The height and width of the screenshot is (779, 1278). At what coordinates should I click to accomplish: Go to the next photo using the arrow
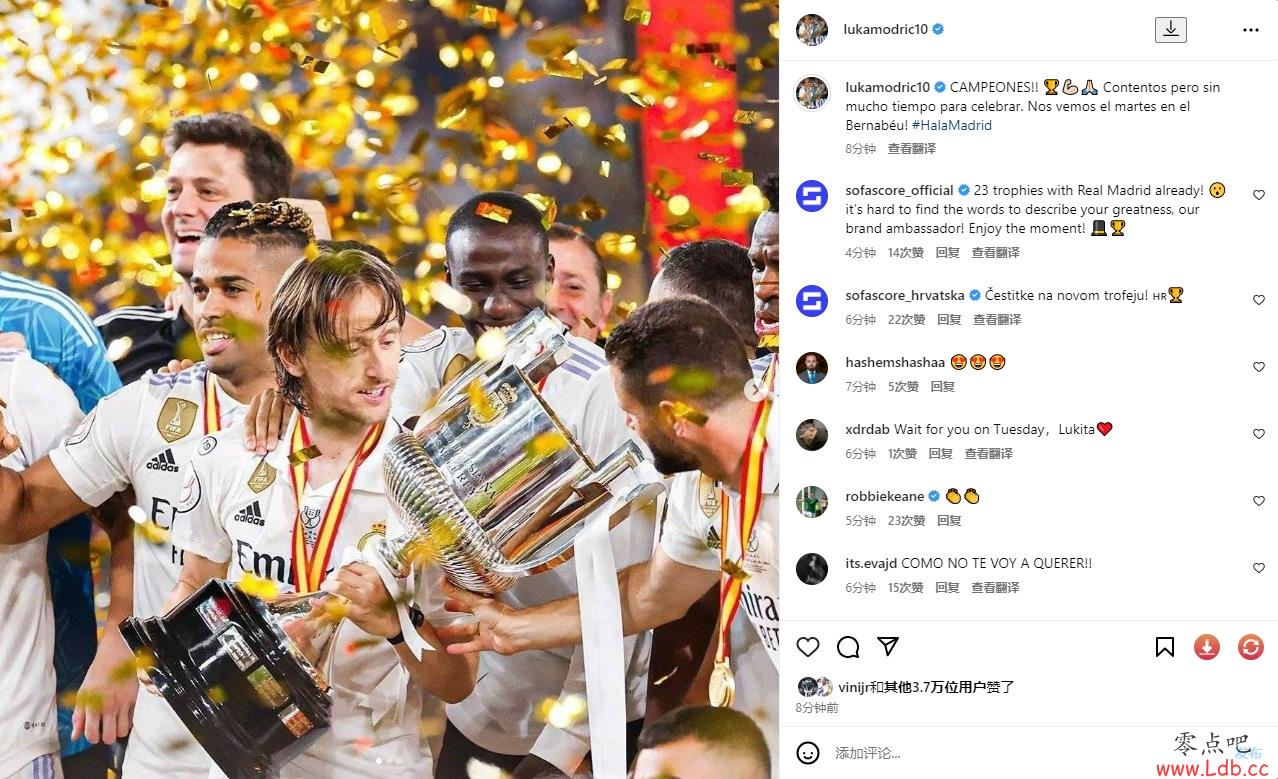coord(757,390)
